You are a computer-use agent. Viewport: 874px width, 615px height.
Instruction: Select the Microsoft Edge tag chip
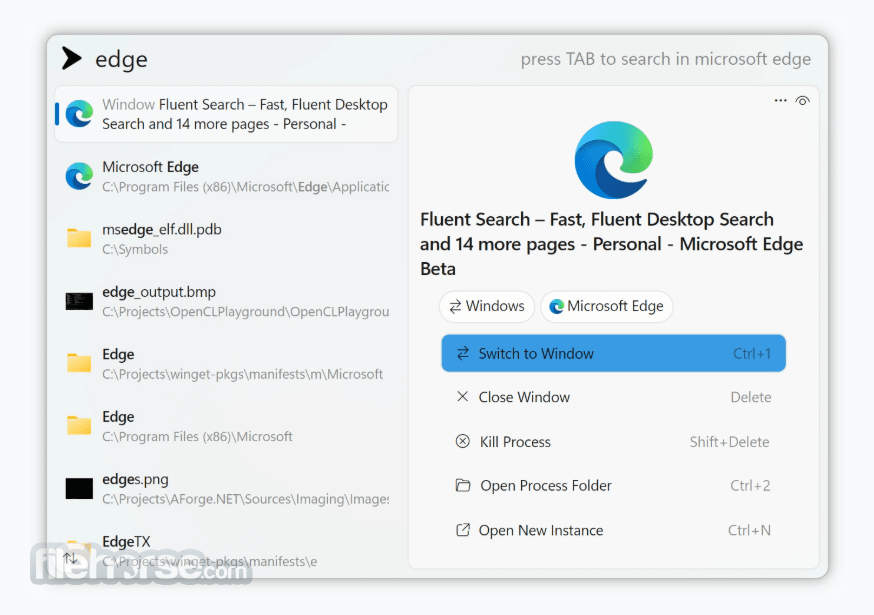[606, 306]
